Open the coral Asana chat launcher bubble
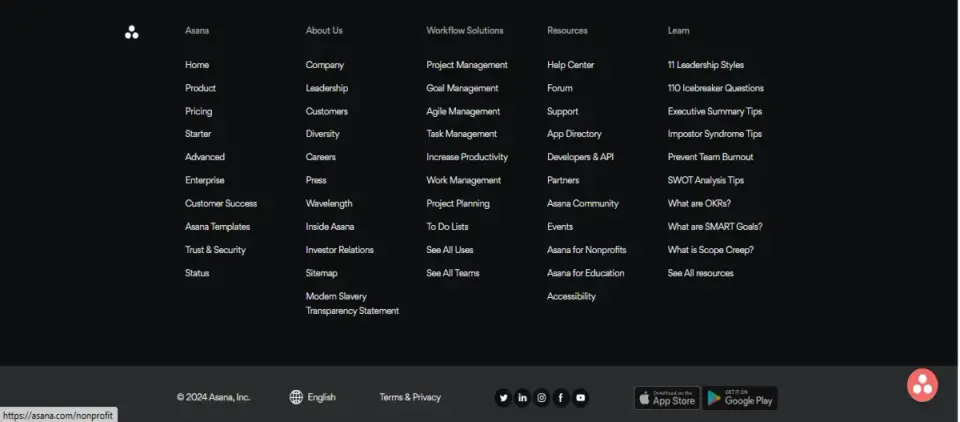 (922, 385)
